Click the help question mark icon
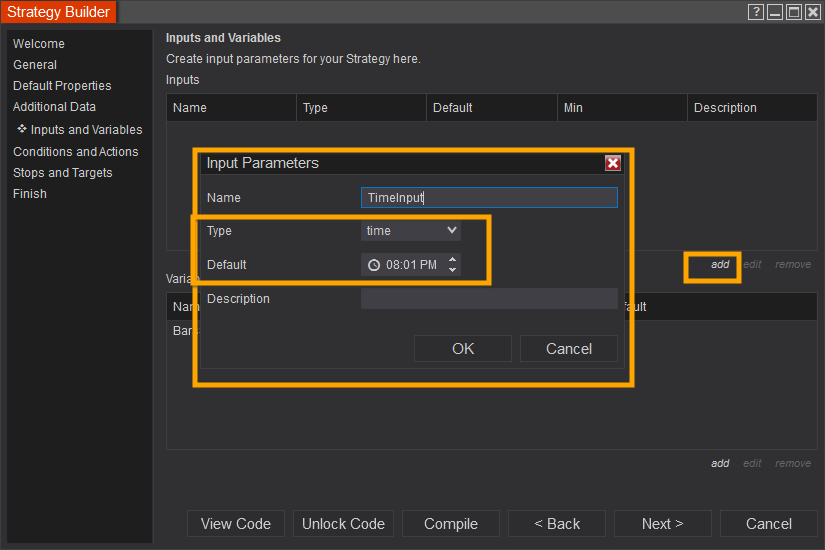The width and height of the screenshot is (825, 550). [x=756, y=12]
